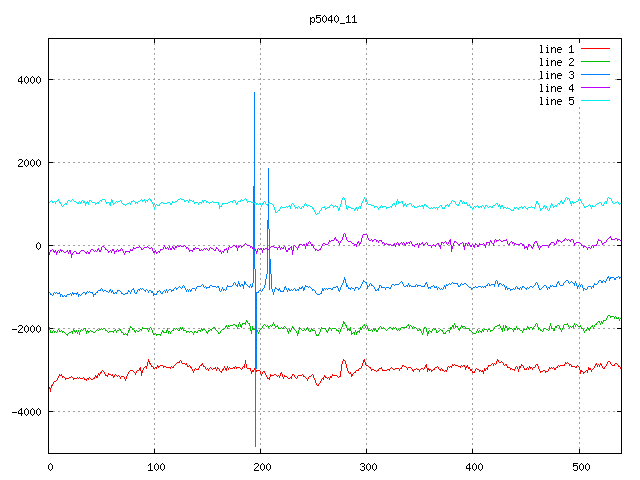Viewport: 640px width, 480px height.
Task: Click the x-axis label 200
Action: click(x=262, y=467)
